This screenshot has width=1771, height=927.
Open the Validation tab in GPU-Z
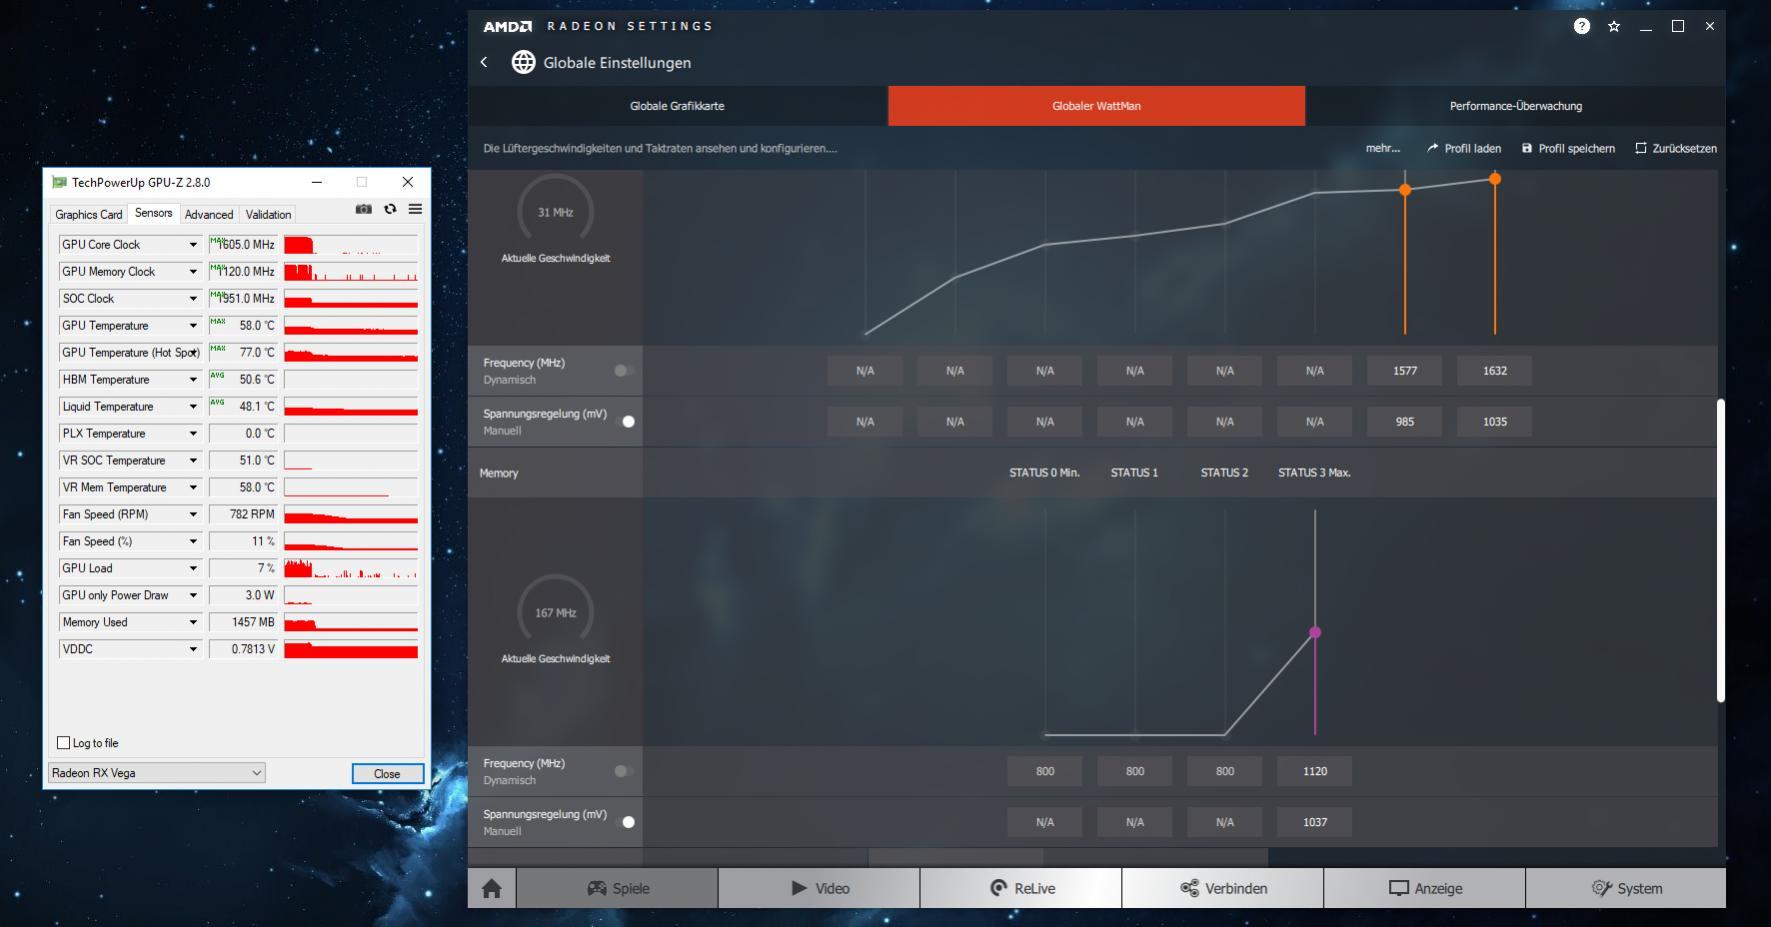tap(268, 214)
